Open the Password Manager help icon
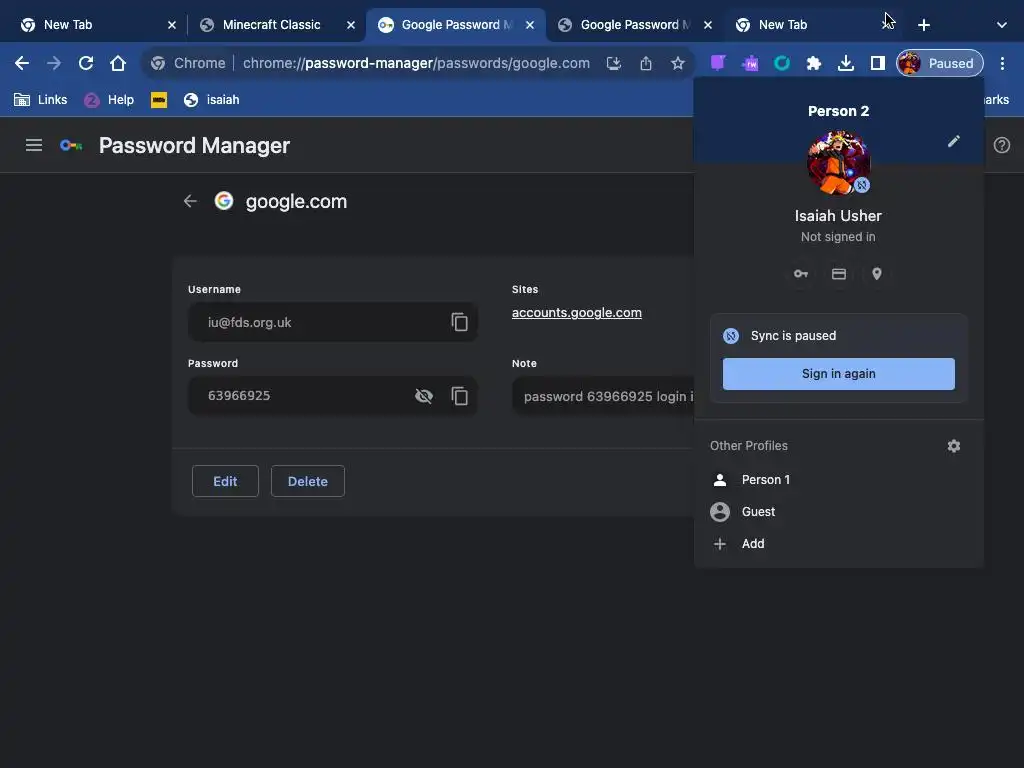The width and height of the screenshot is (1024, 768). pos(1001,145)
